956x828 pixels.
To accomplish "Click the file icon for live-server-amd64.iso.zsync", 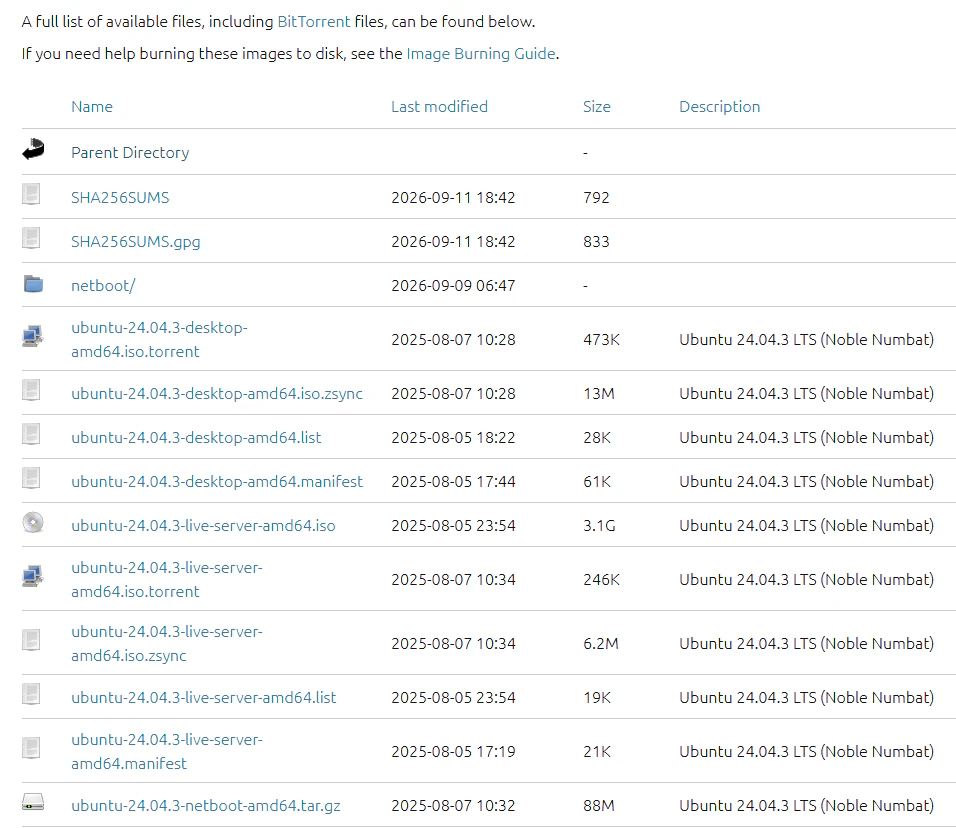I will (x=31, y=640).
